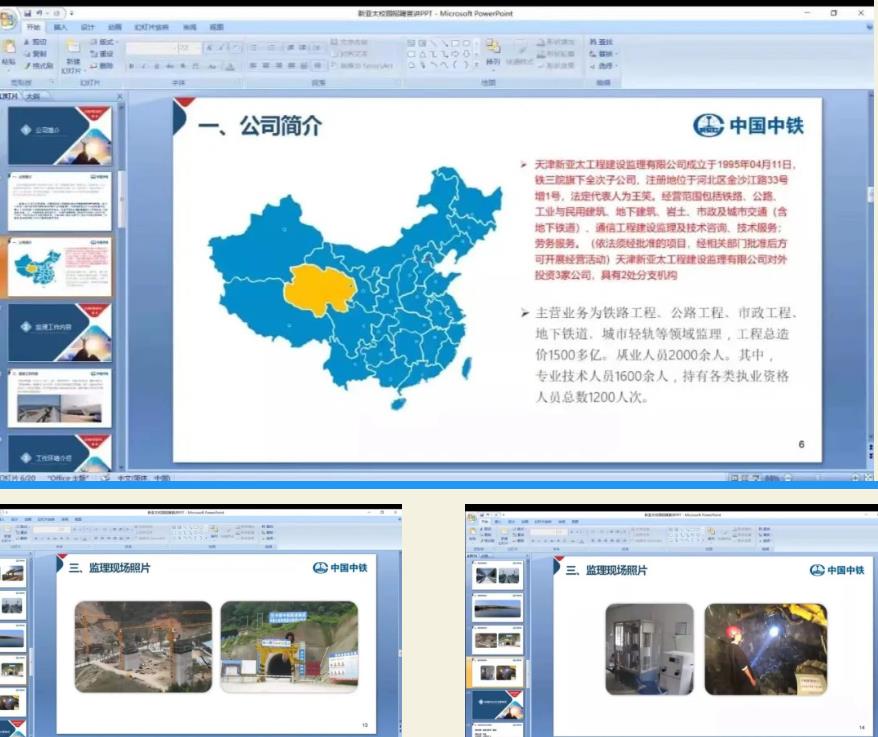Select the Format Painter tool

point(39,66)
